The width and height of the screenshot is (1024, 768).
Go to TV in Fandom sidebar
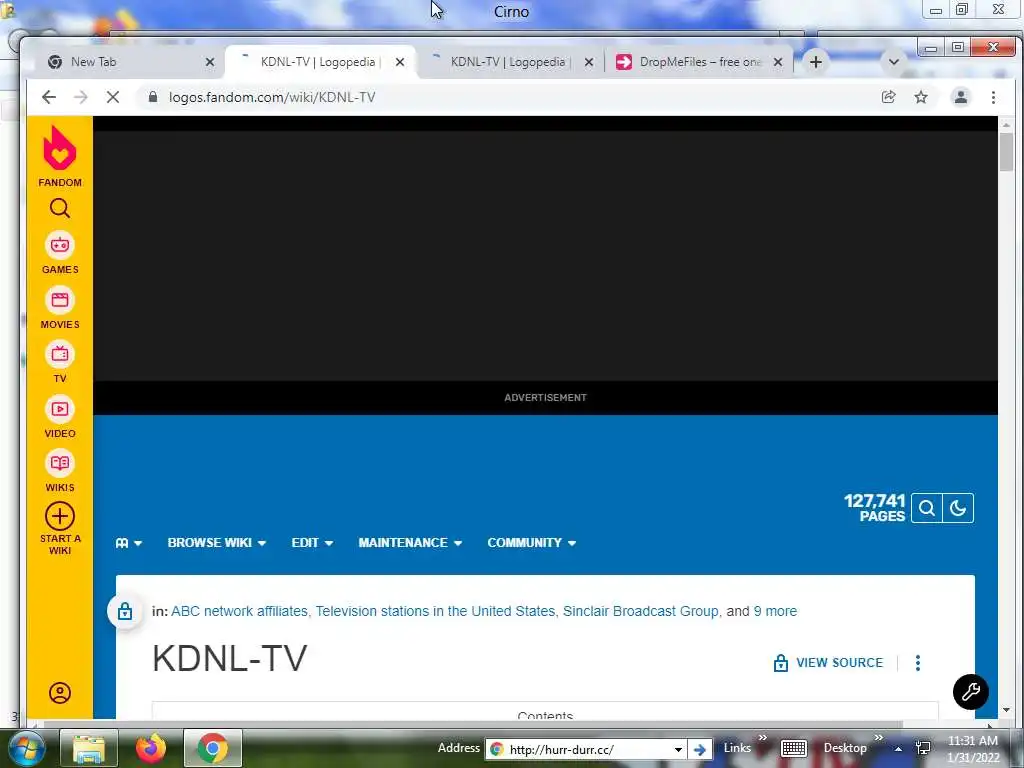coord(59,362)
